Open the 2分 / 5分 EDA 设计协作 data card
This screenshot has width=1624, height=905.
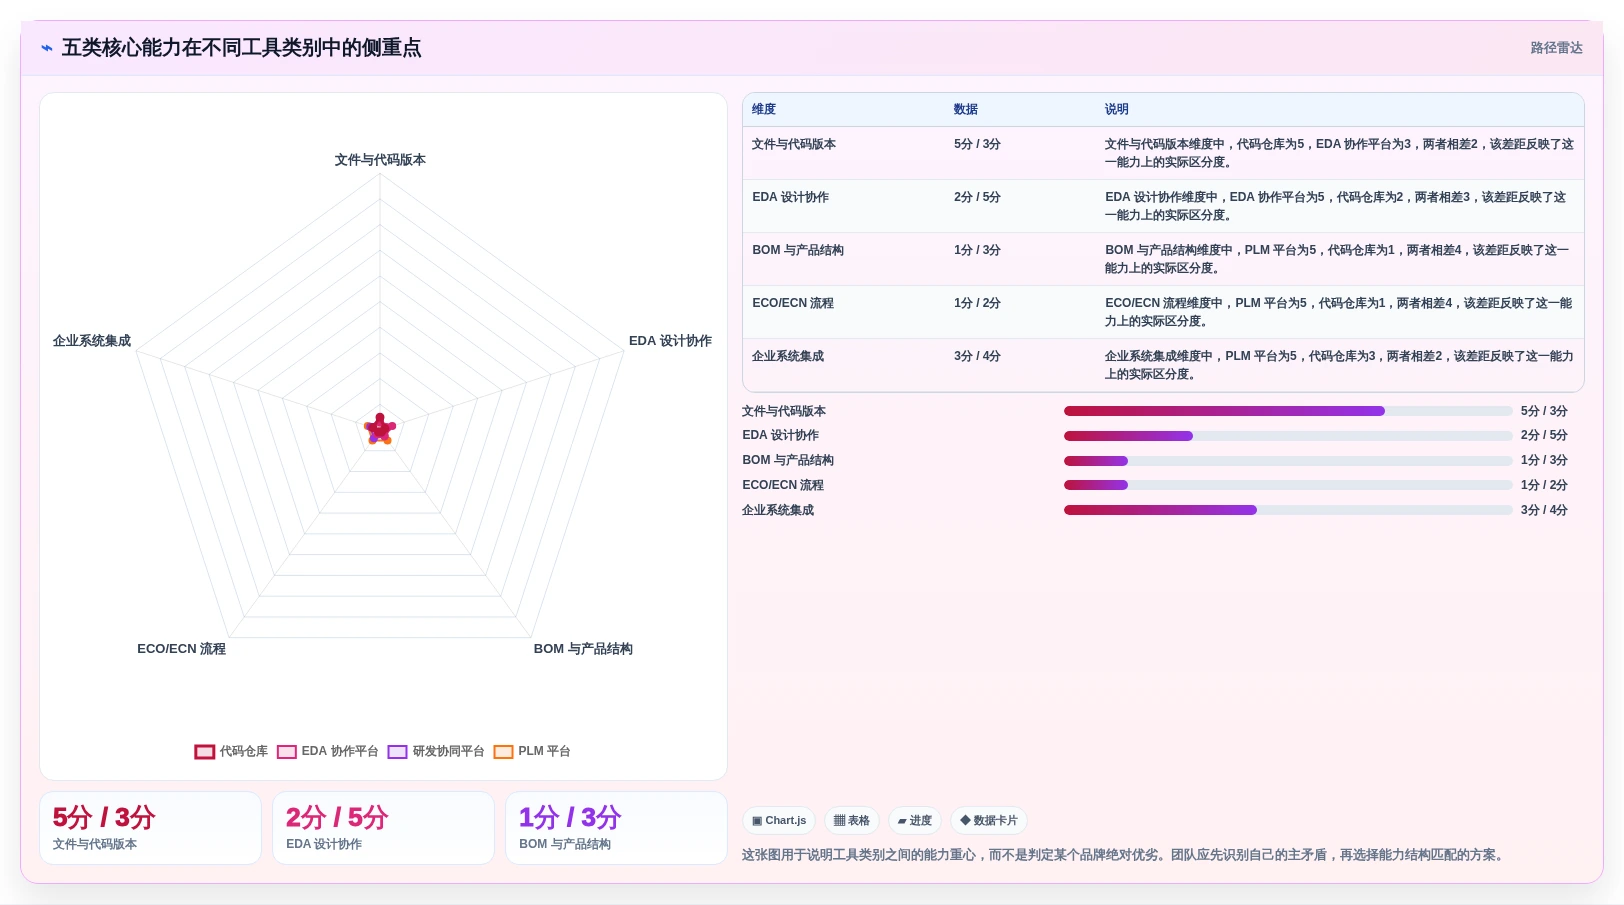coord(383,828)
